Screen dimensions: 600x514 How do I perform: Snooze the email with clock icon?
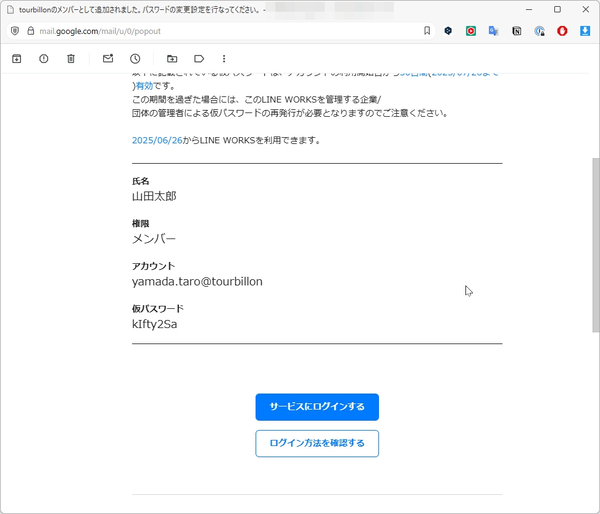(135, 59)
